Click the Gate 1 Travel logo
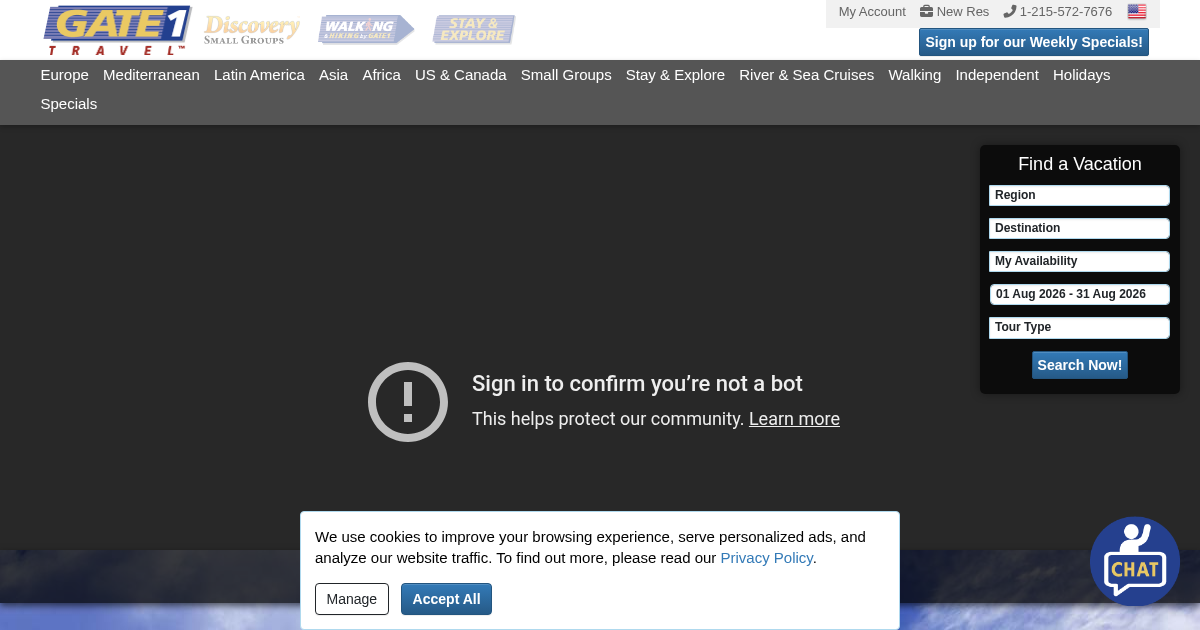Image resolution: width=1200 pixels, height=630 pixels. (x=118, y=30)
